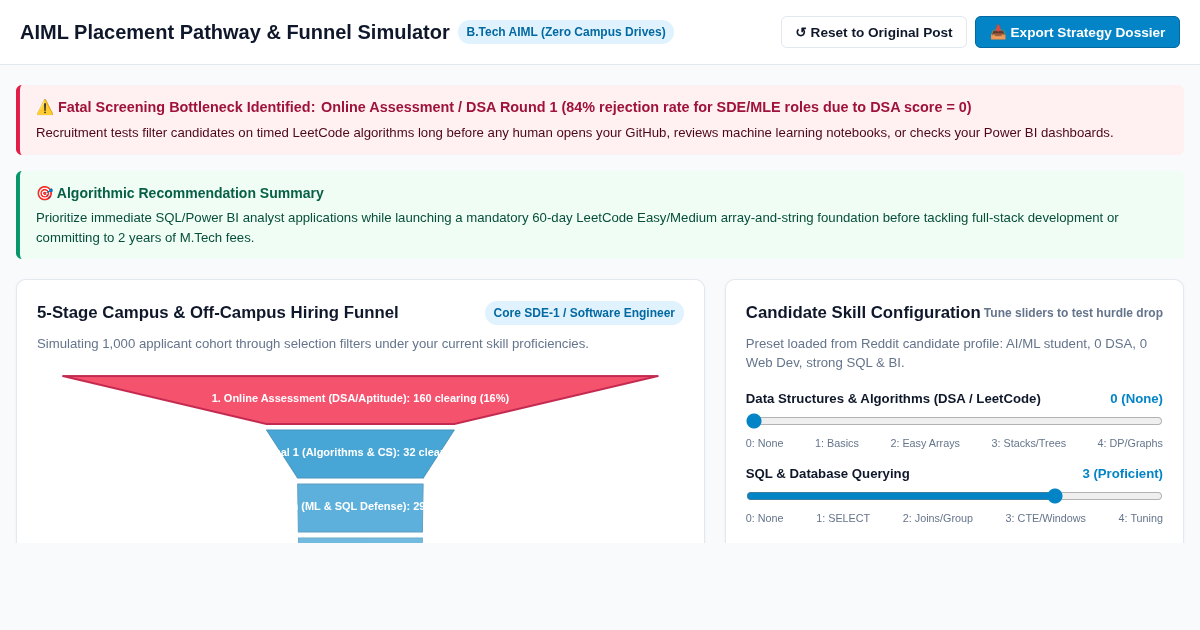The height and width of the screenshot is (630, 1200).
Task: Click the '4: DP/Graphs' slider label
Action: (1130, 443)
